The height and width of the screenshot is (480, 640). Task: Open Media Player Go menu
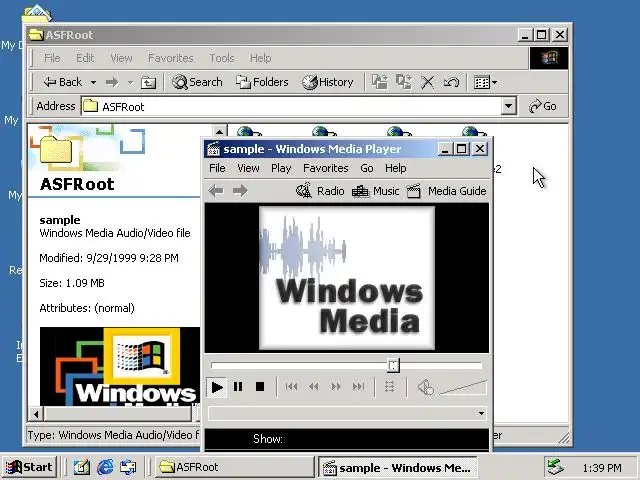pos(367,168)
